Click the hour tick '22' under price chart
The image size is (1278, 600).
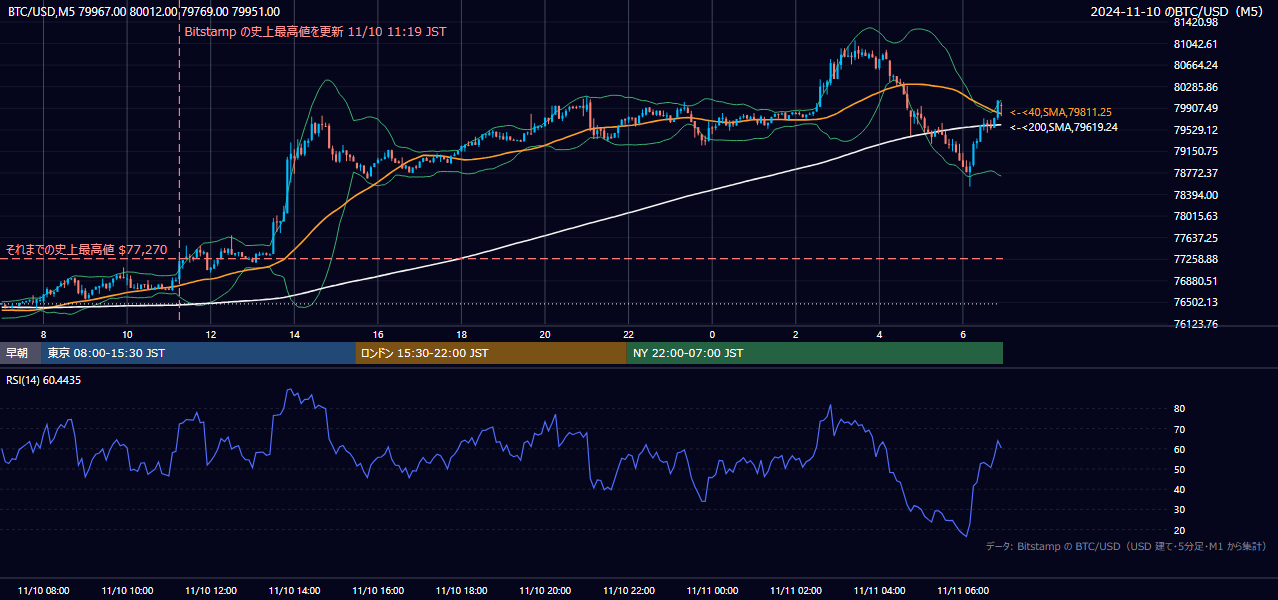[628, 334]
